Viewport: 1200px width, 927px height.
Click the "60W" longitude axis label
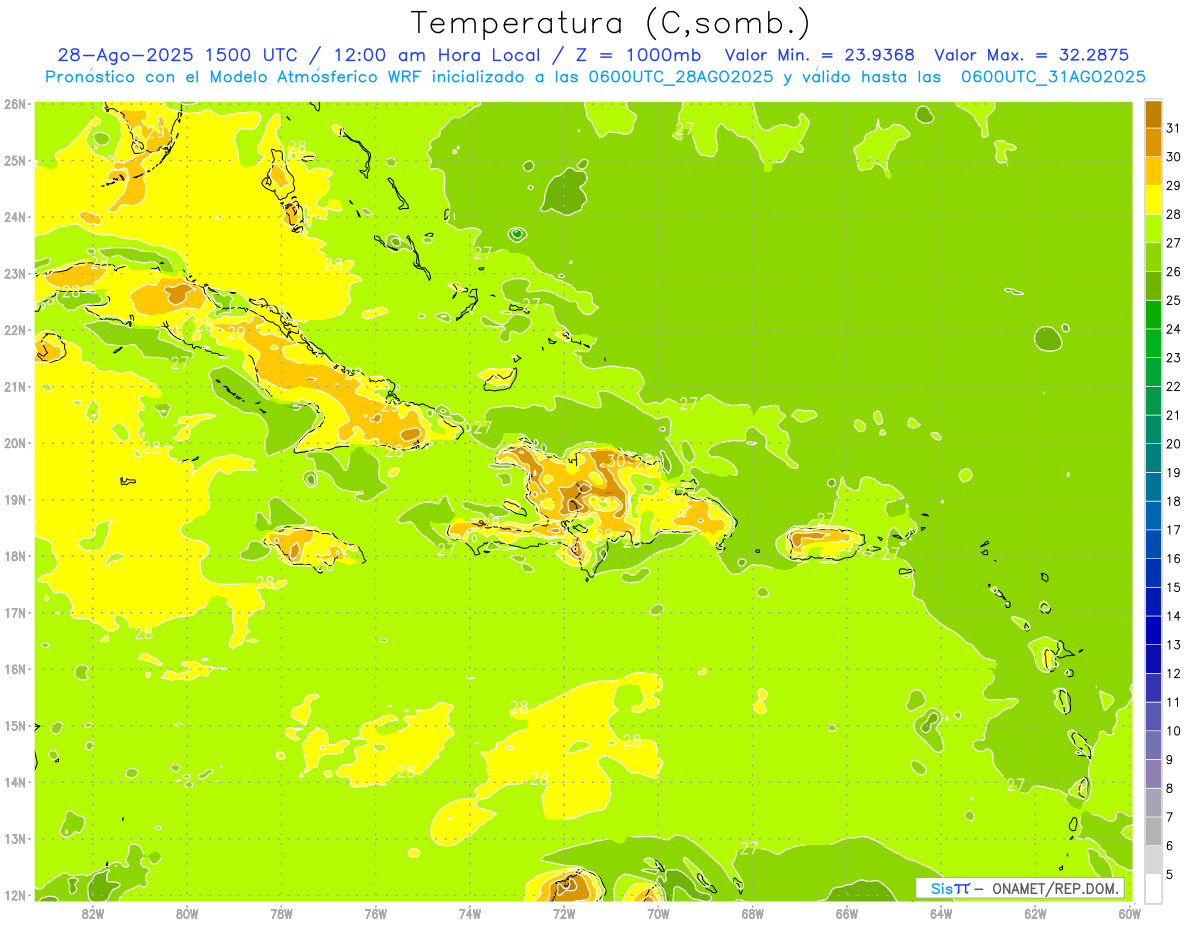point(1130,913)
